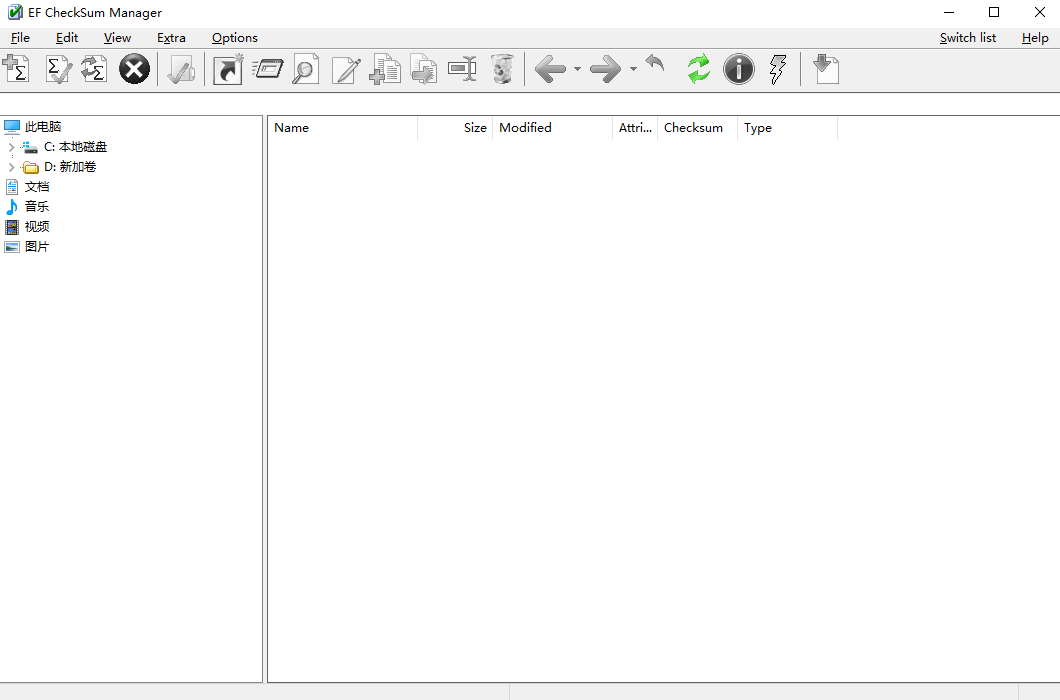Expand the D: 新加卷 drive node
This screenshot has height=700, width=1060.
11,167
